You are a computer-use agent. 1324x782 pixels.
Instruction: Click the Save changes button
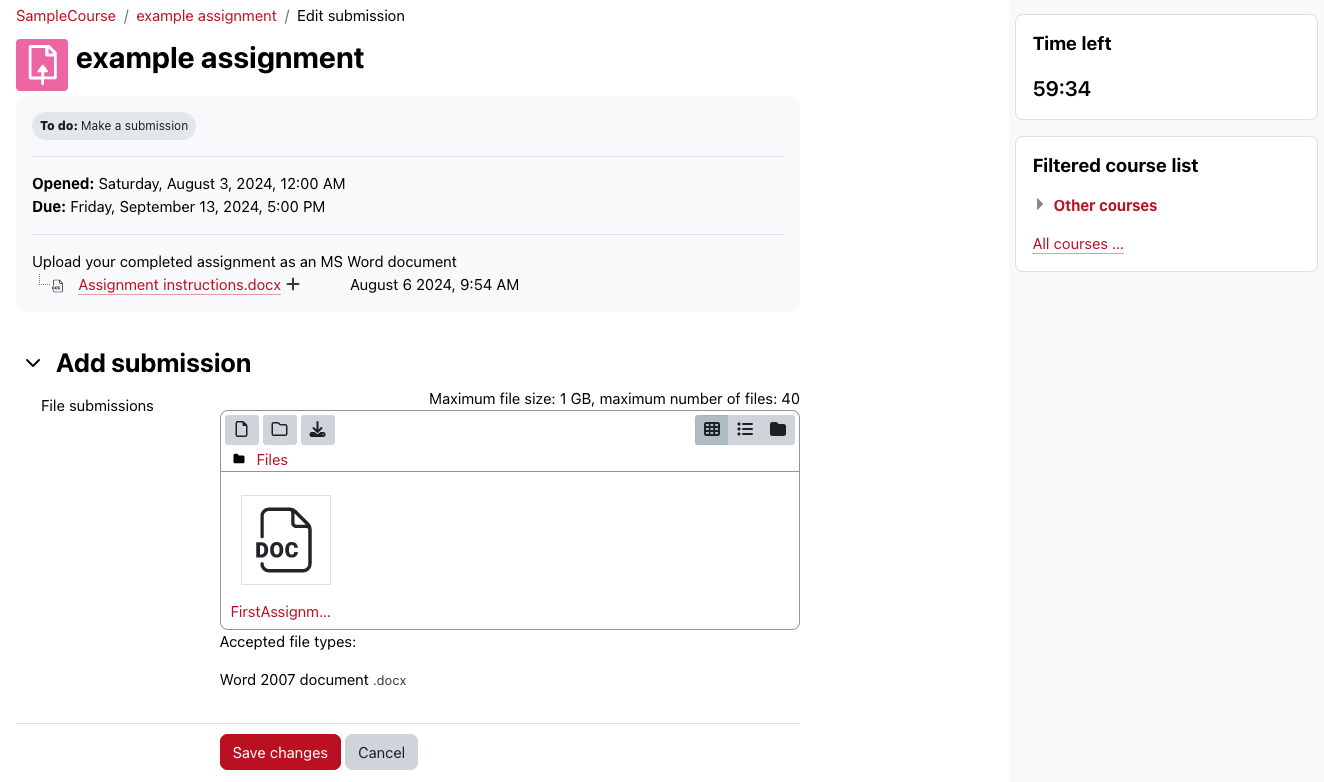(279, 751)
